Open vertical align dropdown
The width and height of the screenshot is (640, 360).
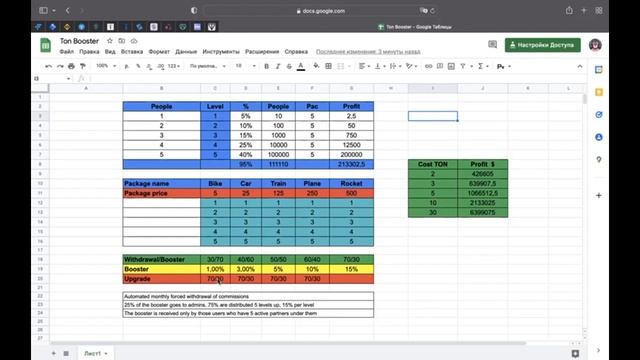tap(380, 66)
